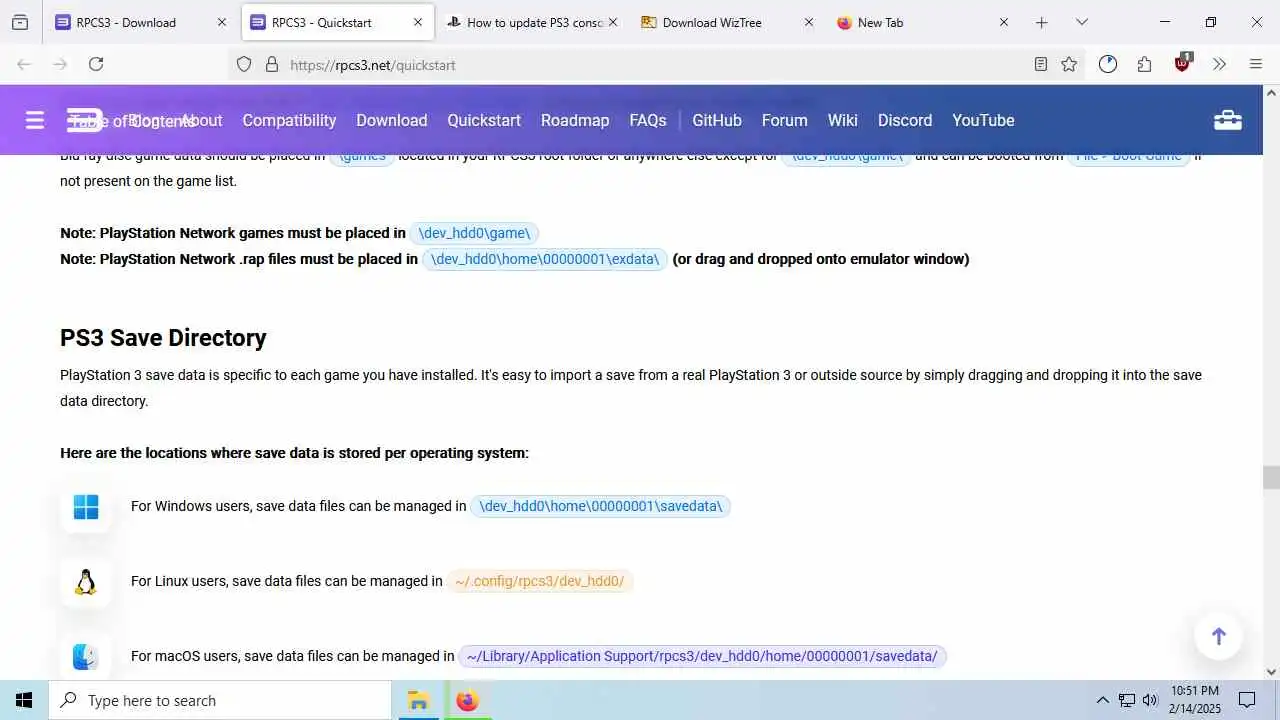Show more tools overflow chevron
Screen dimensions: 1280x720
[x=1219, y=64]
